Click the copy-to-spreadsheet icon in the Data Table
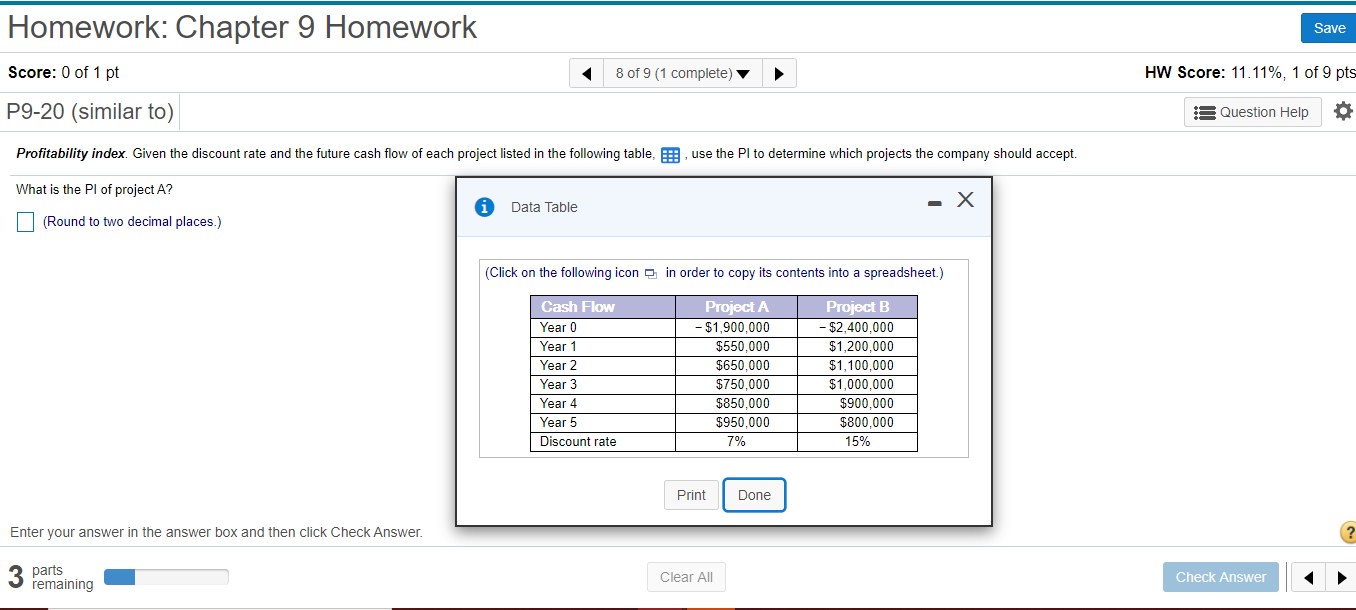 [650, 272]
